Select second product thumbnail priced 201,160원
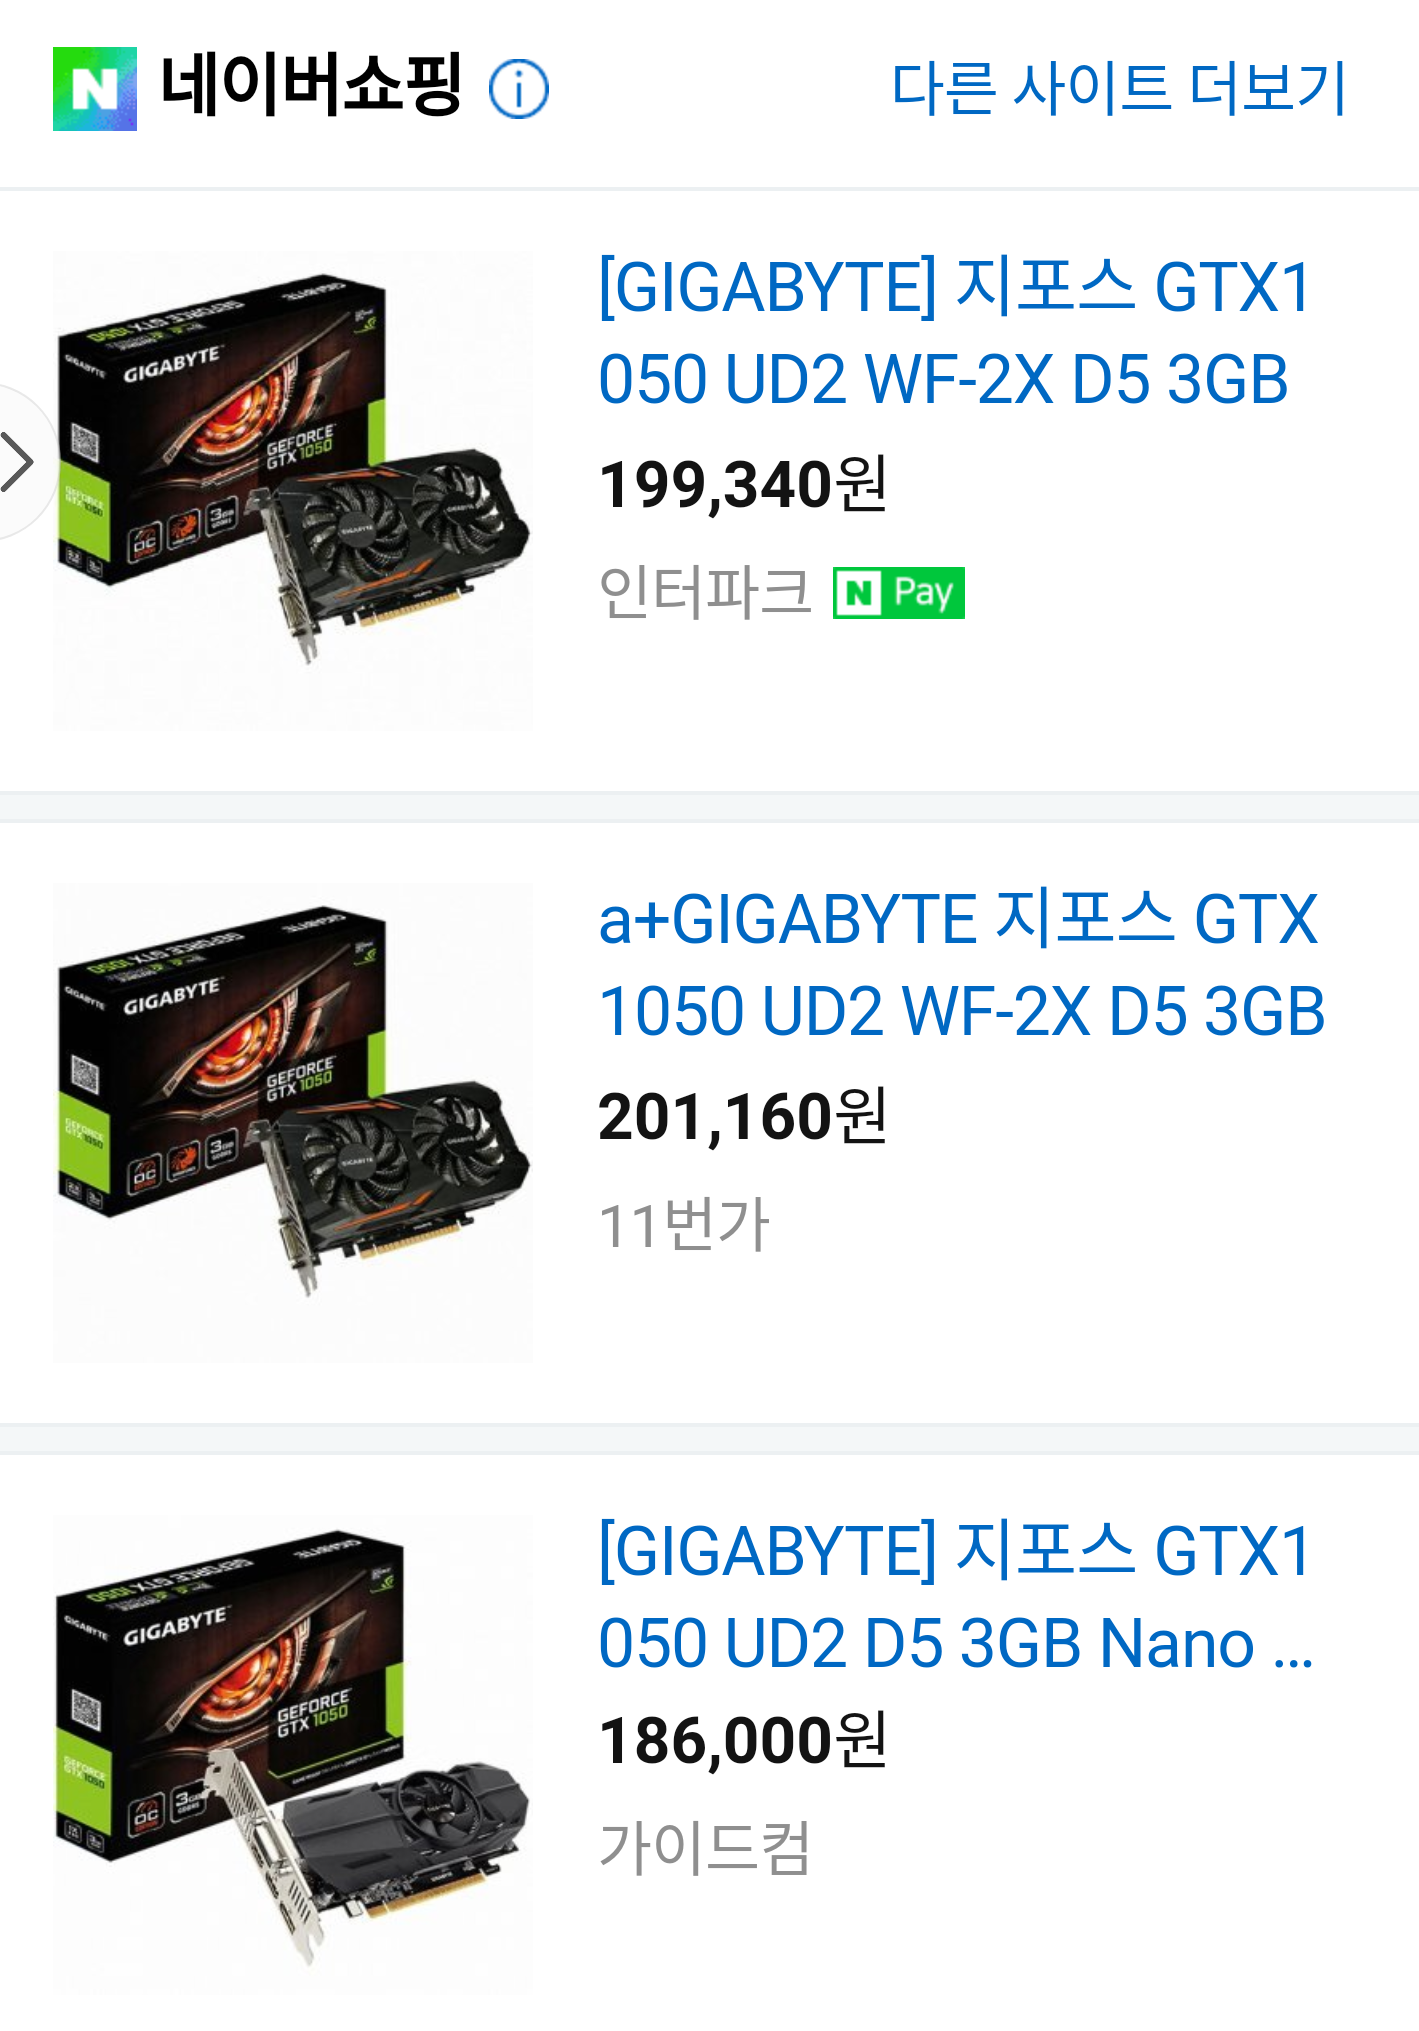Image resolution: width=1419 pixels, height=2031 pixels. (x=293, y=1122)
